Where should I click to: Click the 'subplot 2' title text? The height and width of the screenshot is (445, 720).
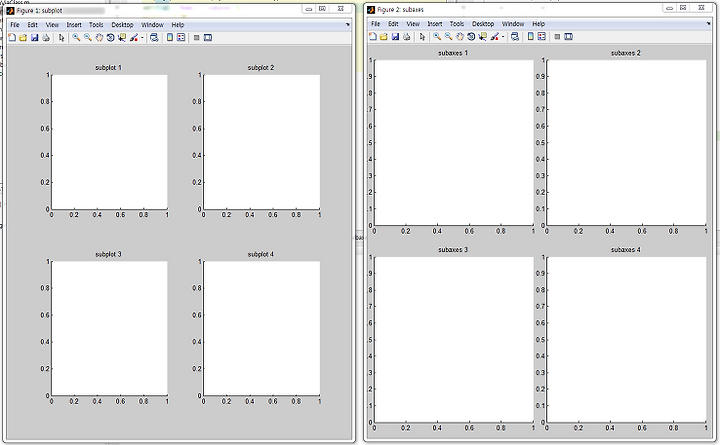click(261, 68)
